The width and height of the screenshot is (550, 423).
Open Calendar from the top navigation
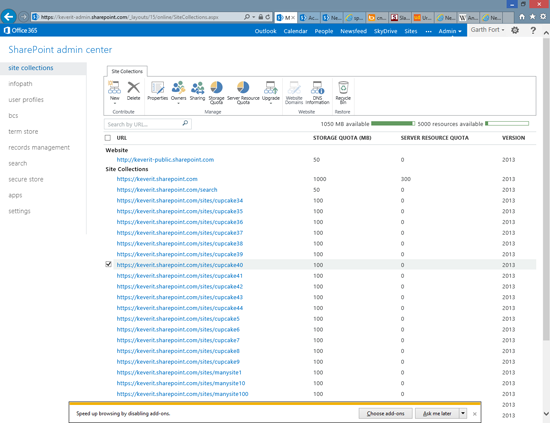tap(295, 31)
